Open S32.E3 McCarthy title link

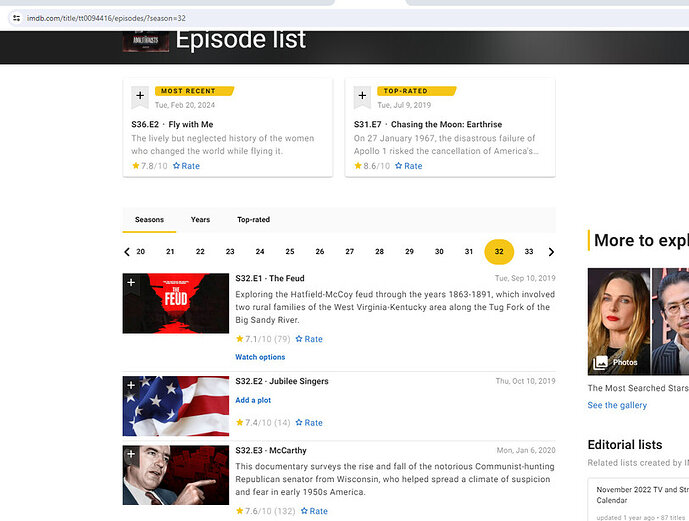[271, 450]
